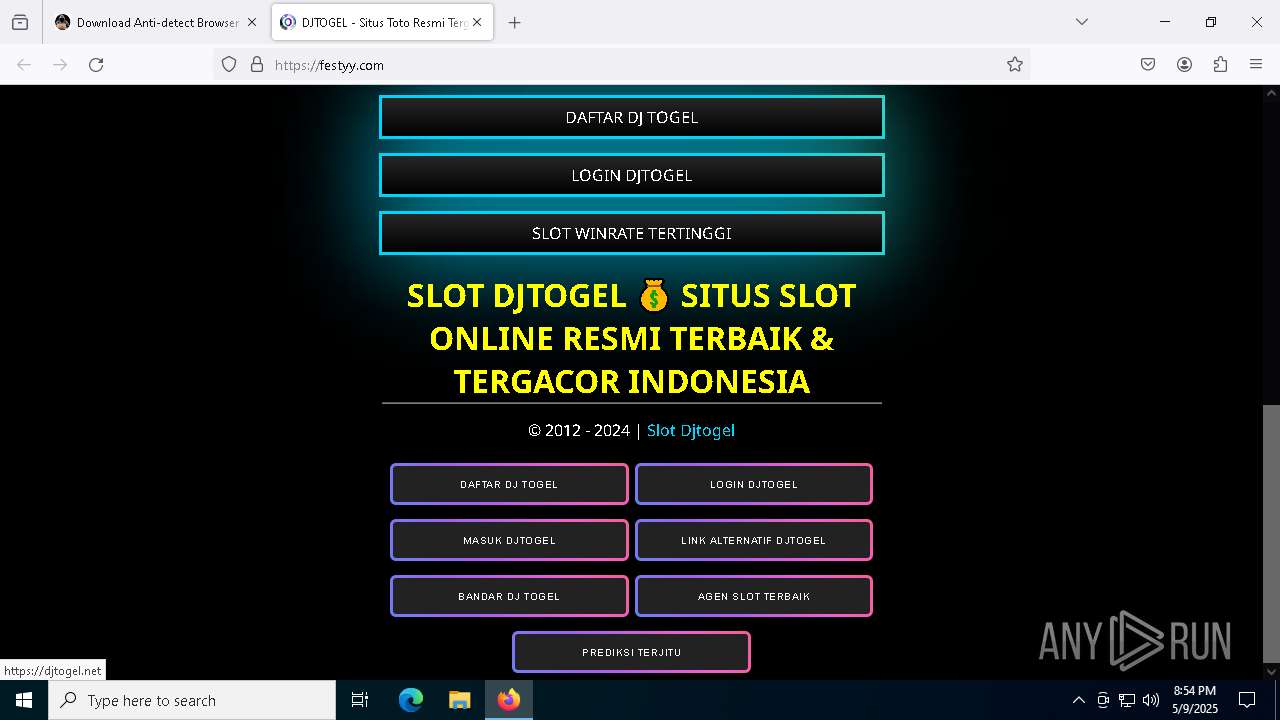
Task: Reload the current page
Action: 96,65
